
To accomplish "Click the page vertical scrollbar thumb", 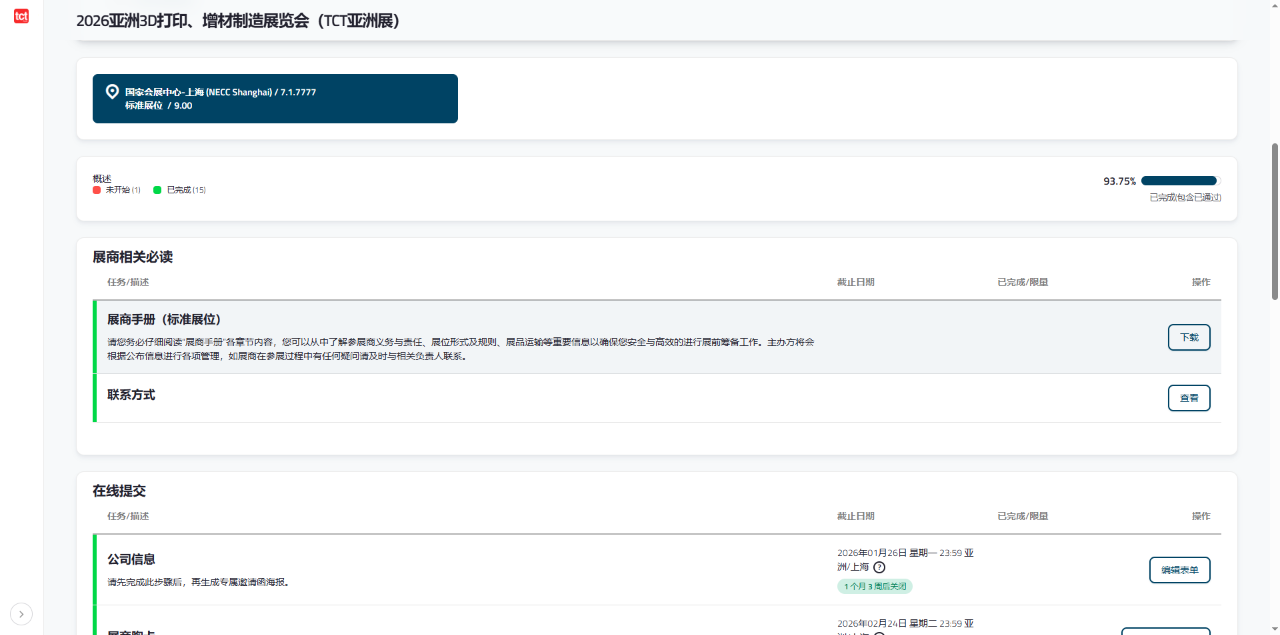I will [1274, 220].
